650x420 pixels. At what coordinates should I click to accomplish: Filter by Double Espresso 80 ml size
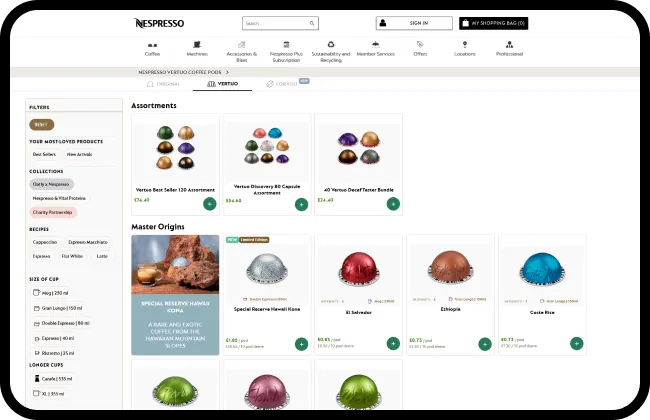click(x=61, y=323)
